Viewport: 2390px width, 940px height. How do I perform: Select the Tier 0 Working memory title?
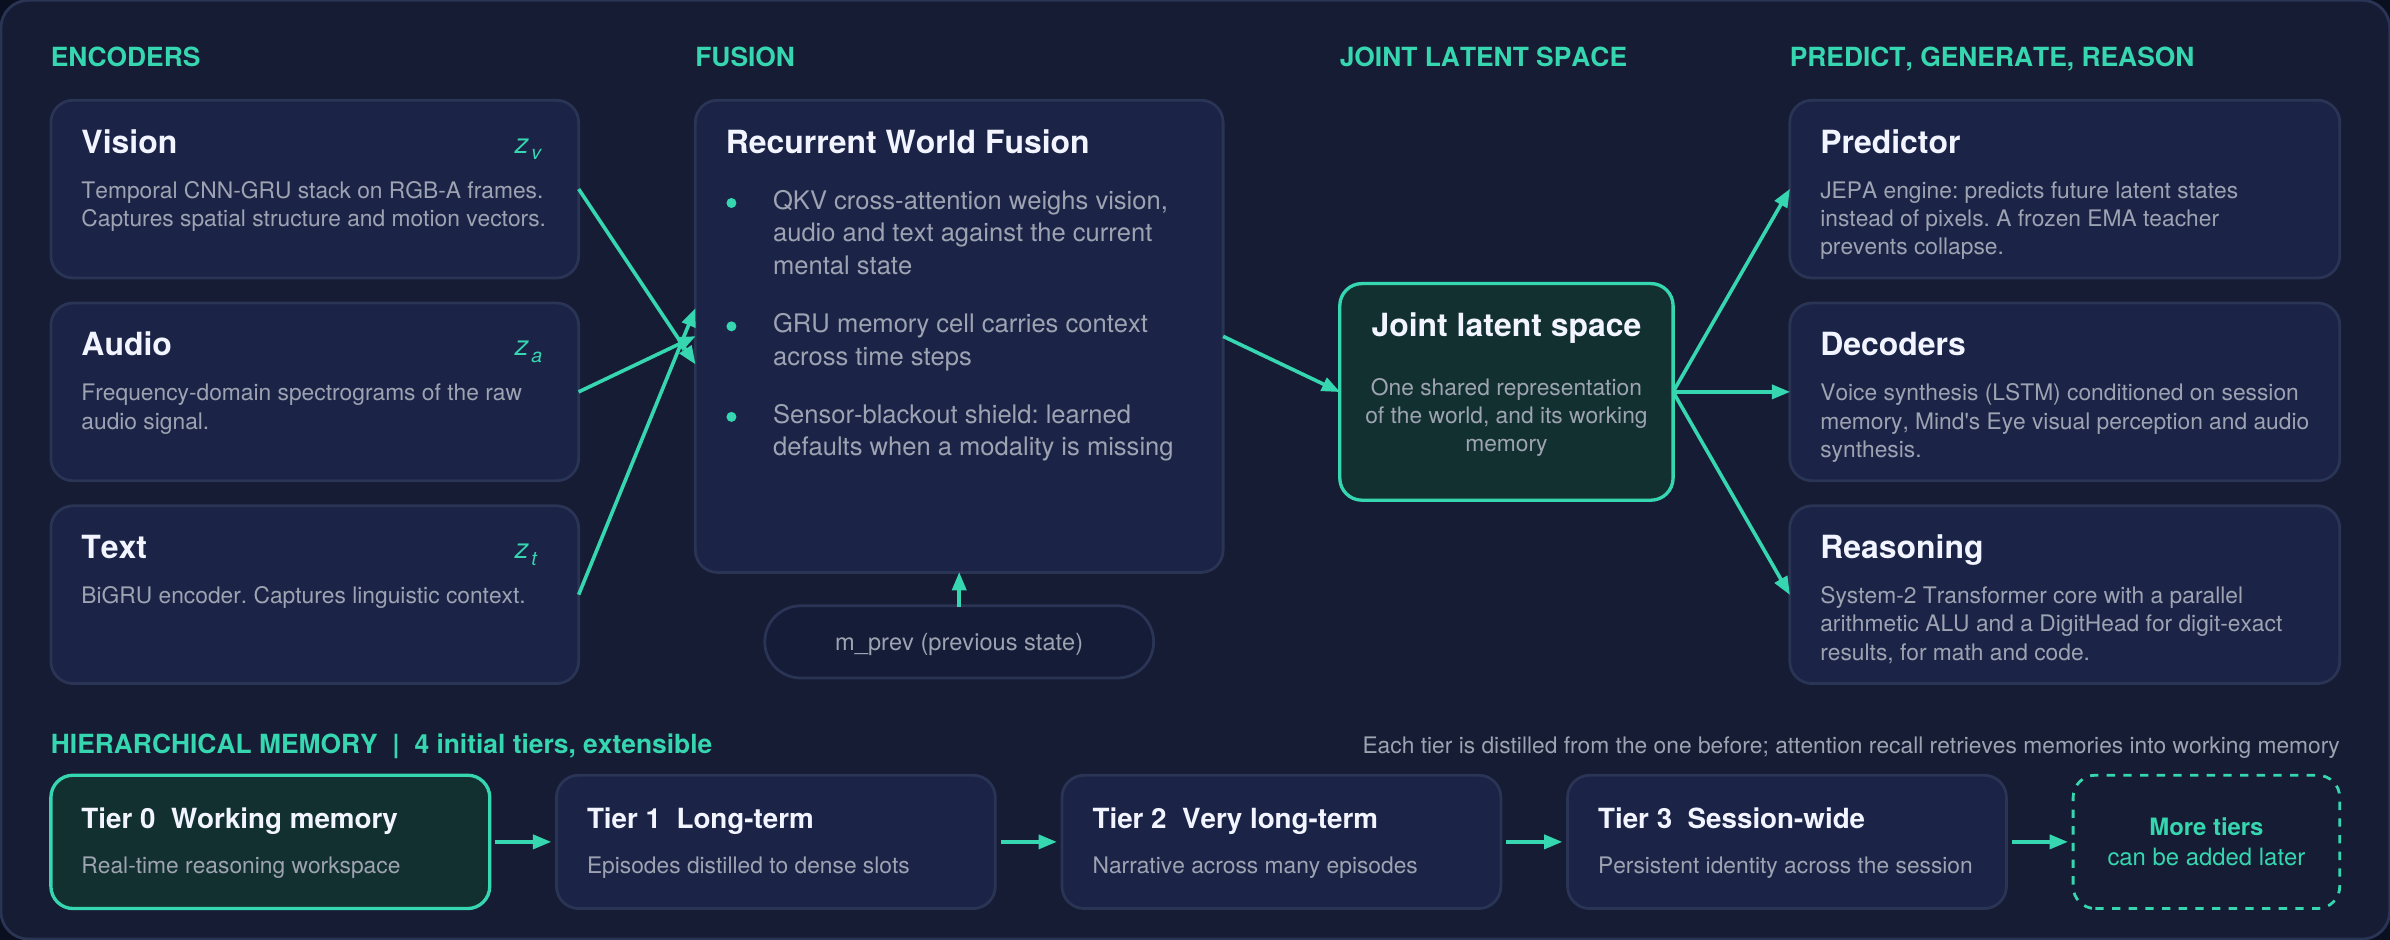click(x=239, y=818)
